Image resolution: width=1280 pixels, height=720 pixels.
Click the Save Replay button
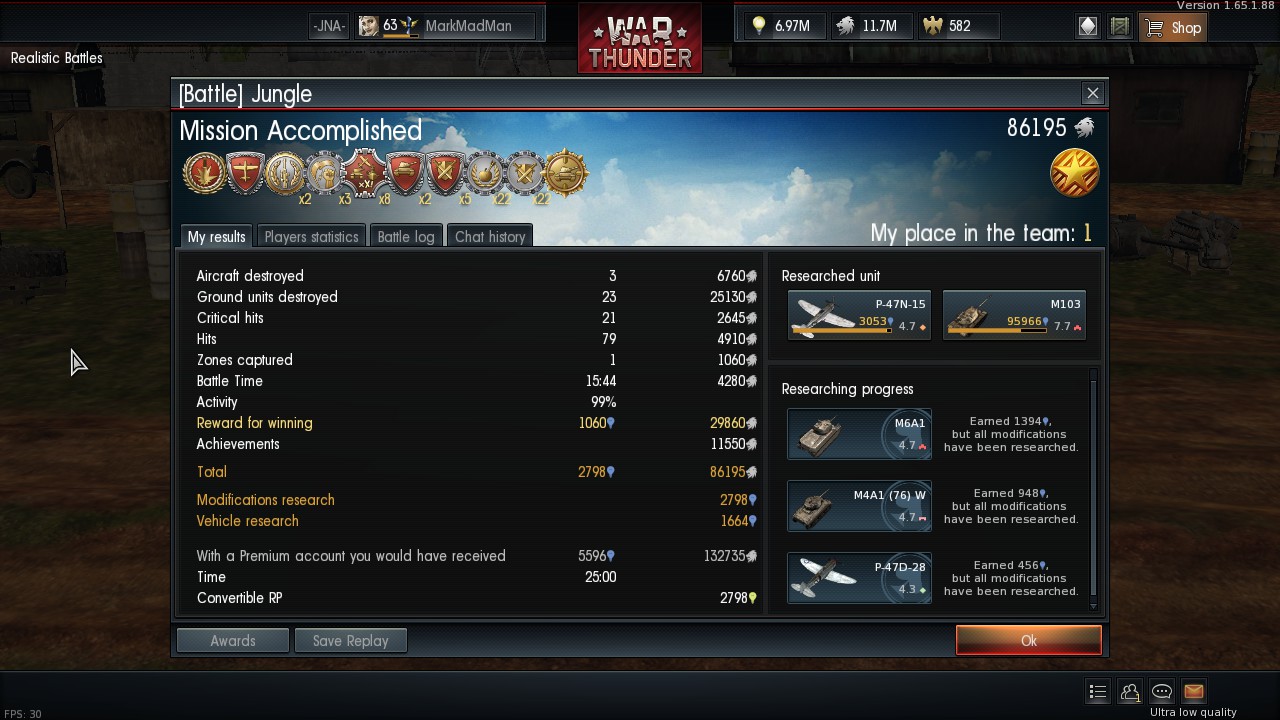pos(350,641)
